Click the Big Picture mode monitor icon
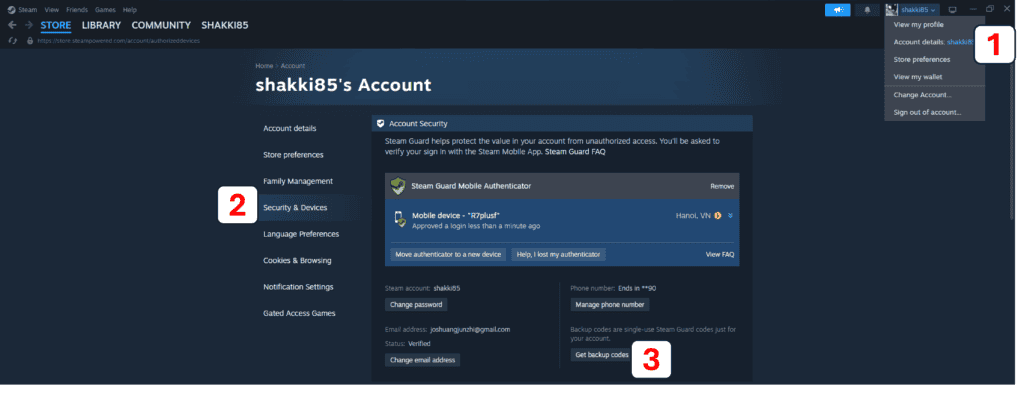 pyautogui.click(x=953, y=10)
